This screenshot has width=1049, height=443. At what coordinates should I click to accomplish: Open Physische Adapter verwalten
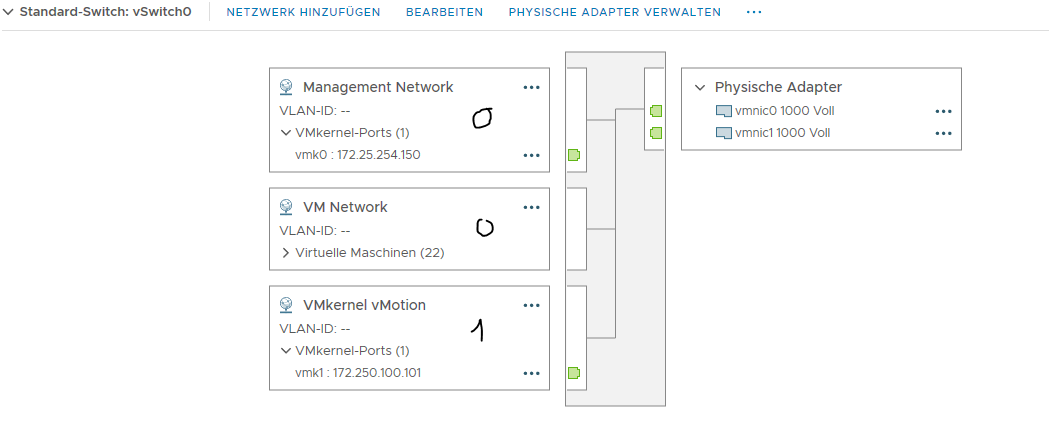(x=614, y=12)
